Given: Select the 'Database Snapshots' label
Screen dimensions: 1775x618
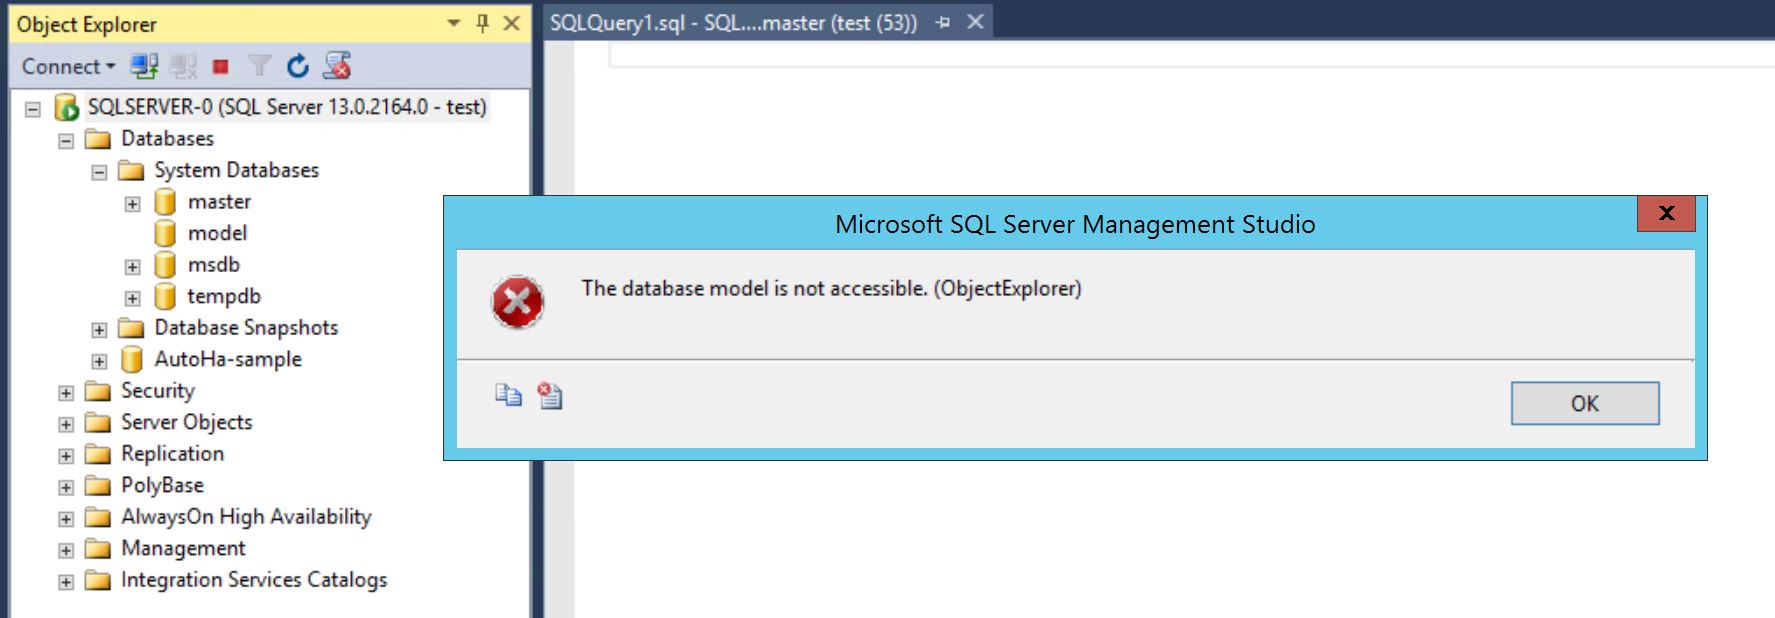Looking at the screenshot, I should (x=246, y=328).
